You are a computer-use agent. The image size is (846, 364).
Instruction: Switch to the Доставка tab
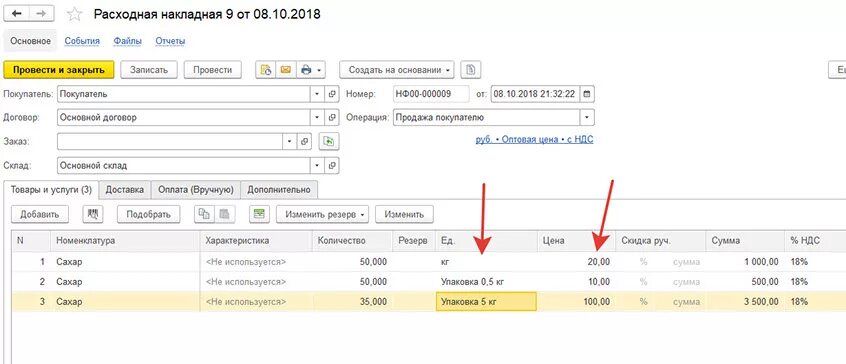[x=125, y=190]
